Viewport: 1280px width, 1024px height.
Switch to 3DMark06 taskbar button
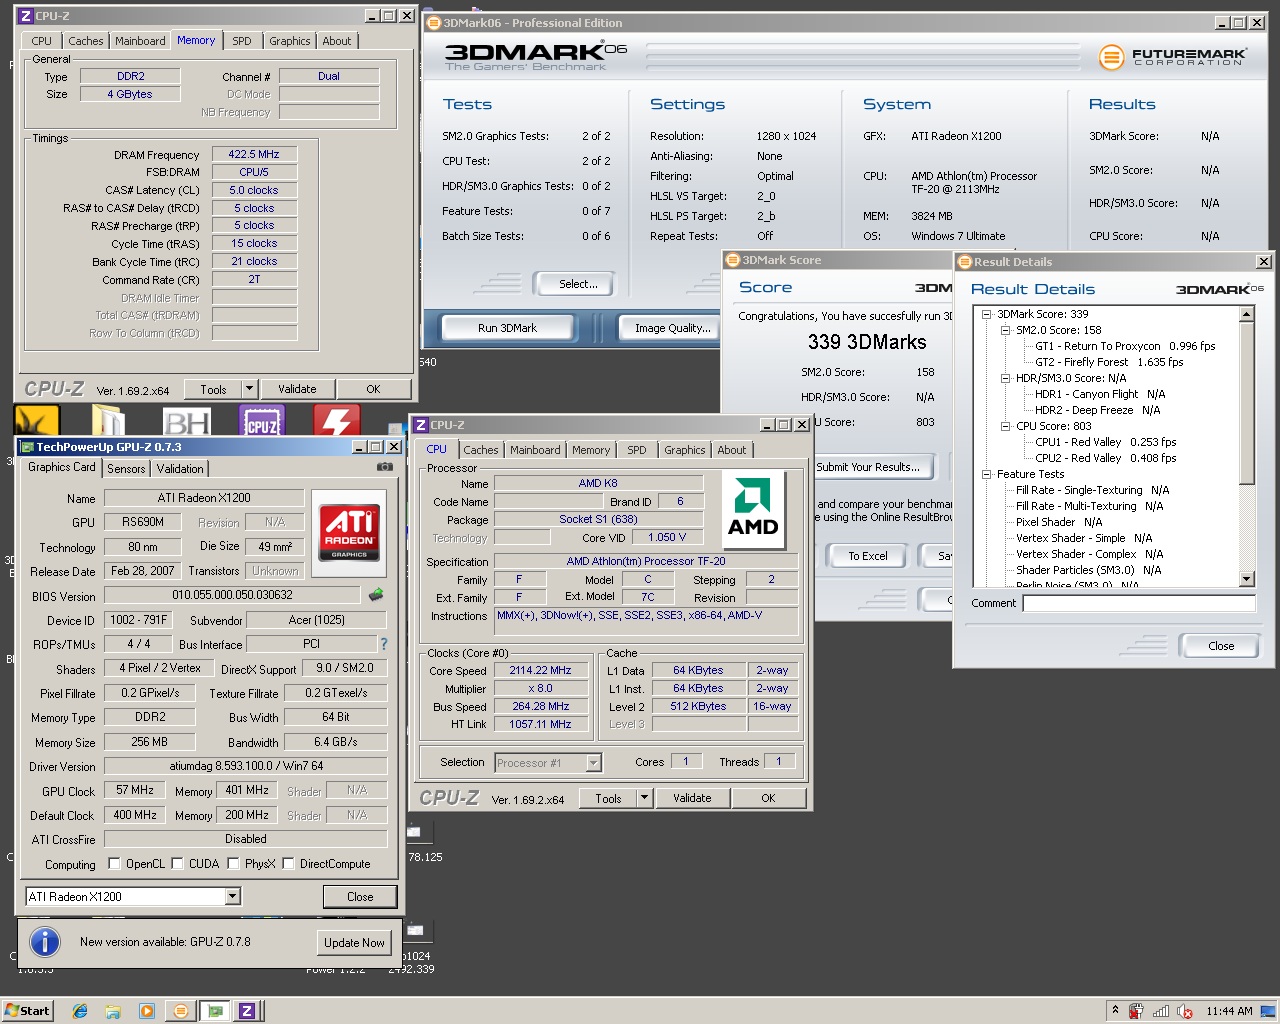(x=181, y=1011)
